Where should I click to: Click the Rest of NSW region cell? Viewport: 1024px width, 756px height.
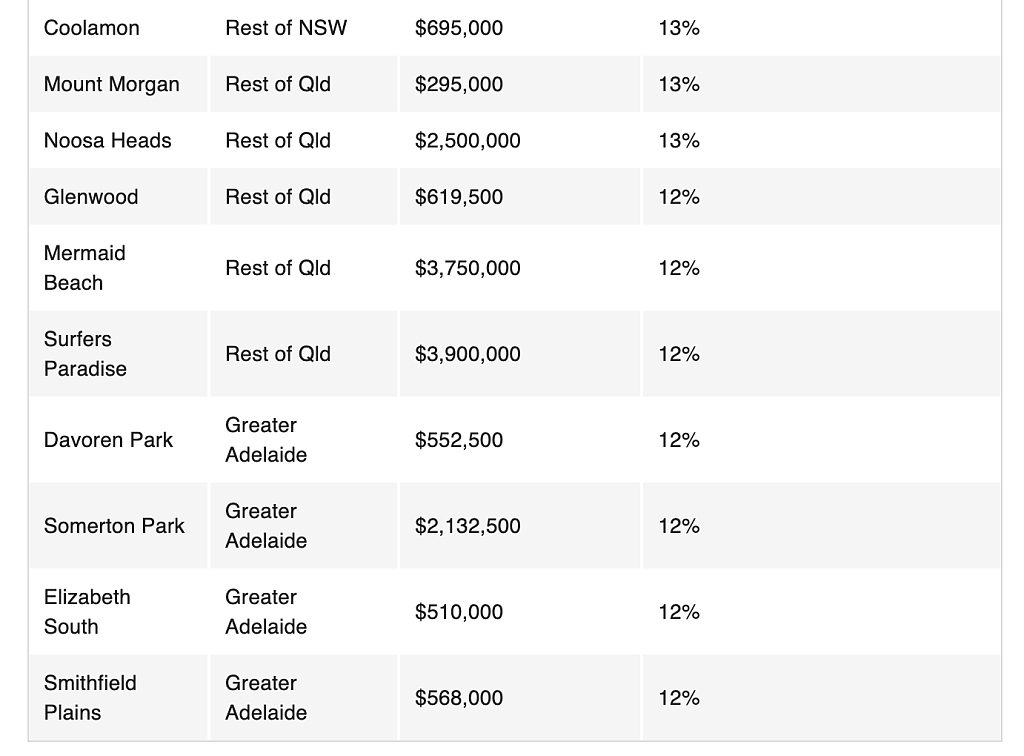304,28
